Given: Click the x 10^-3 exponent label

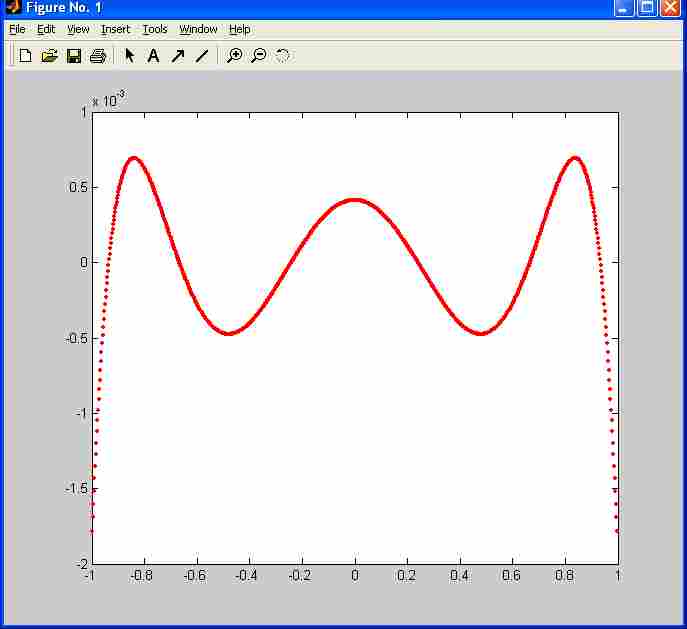Looking at the screenshot, I should 108,99.
